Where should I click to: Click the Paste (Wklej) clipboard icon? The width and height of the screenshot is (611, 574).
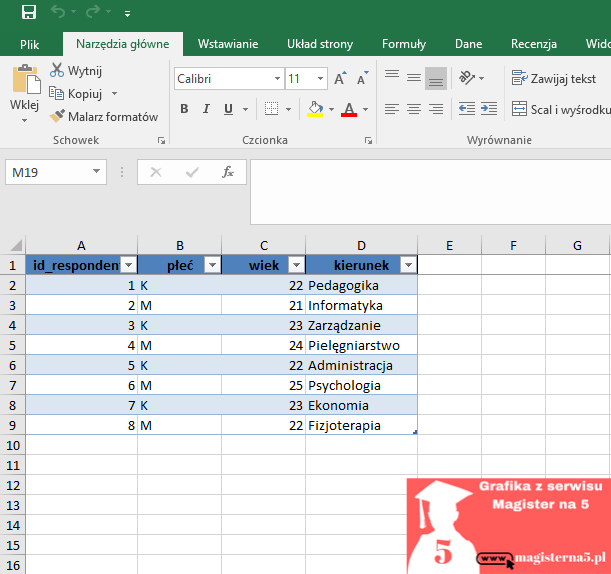coord(25,81)
